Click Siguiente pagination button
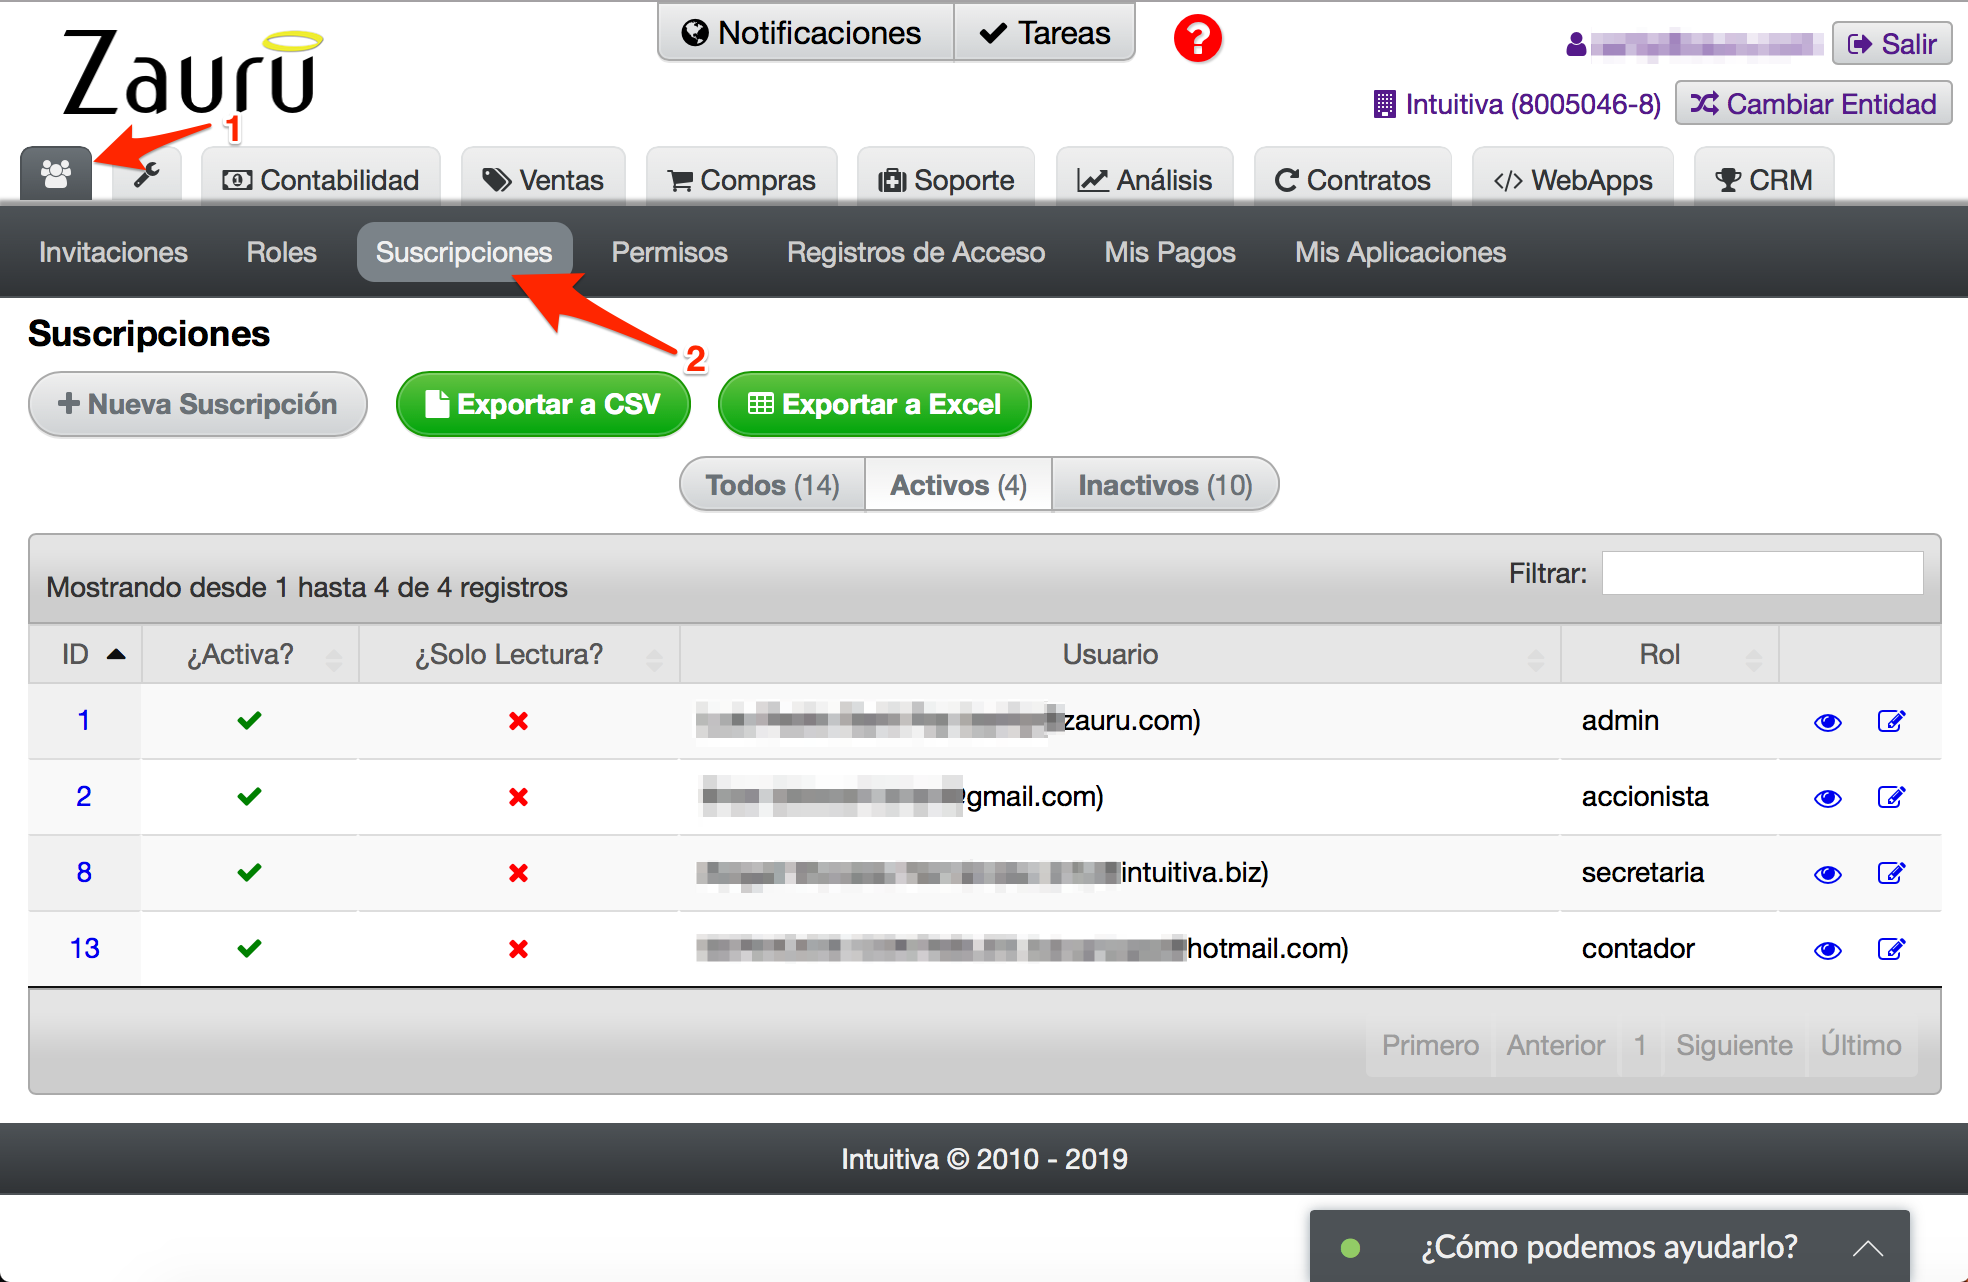Image resolution: width=1968 pixels, height=1282 pixels. click(x=1734, y=1045)
